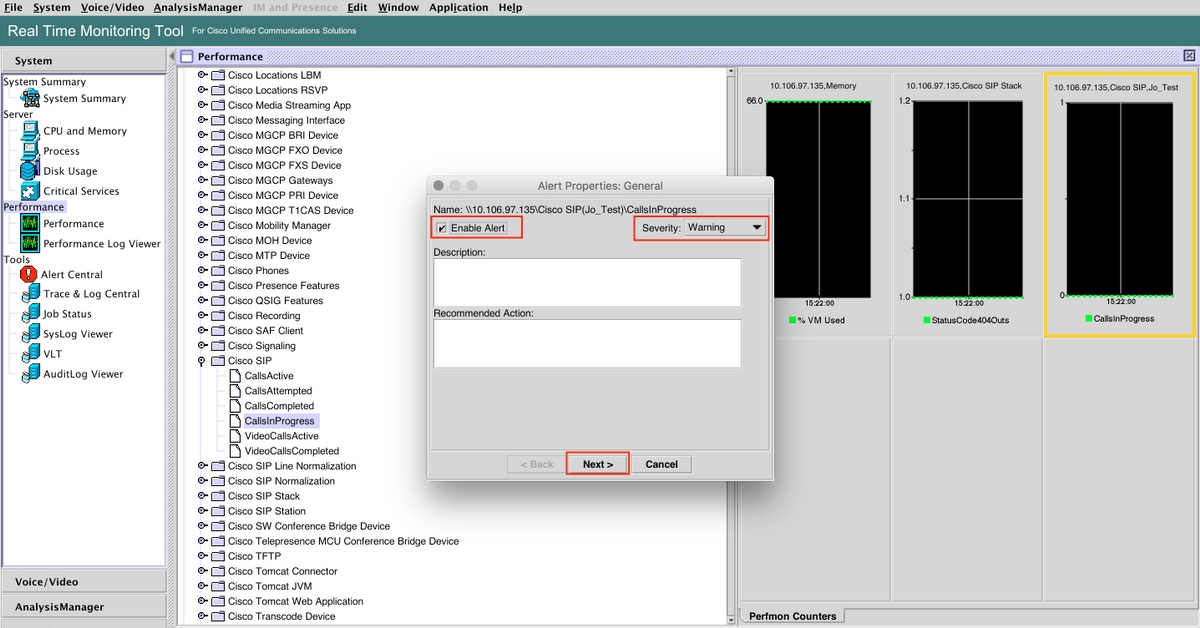Screen dimensions: 1200x628
Task: Select Cisco SIP Normalization tree item
Action: pyautogui.click(x=281, y=481)
